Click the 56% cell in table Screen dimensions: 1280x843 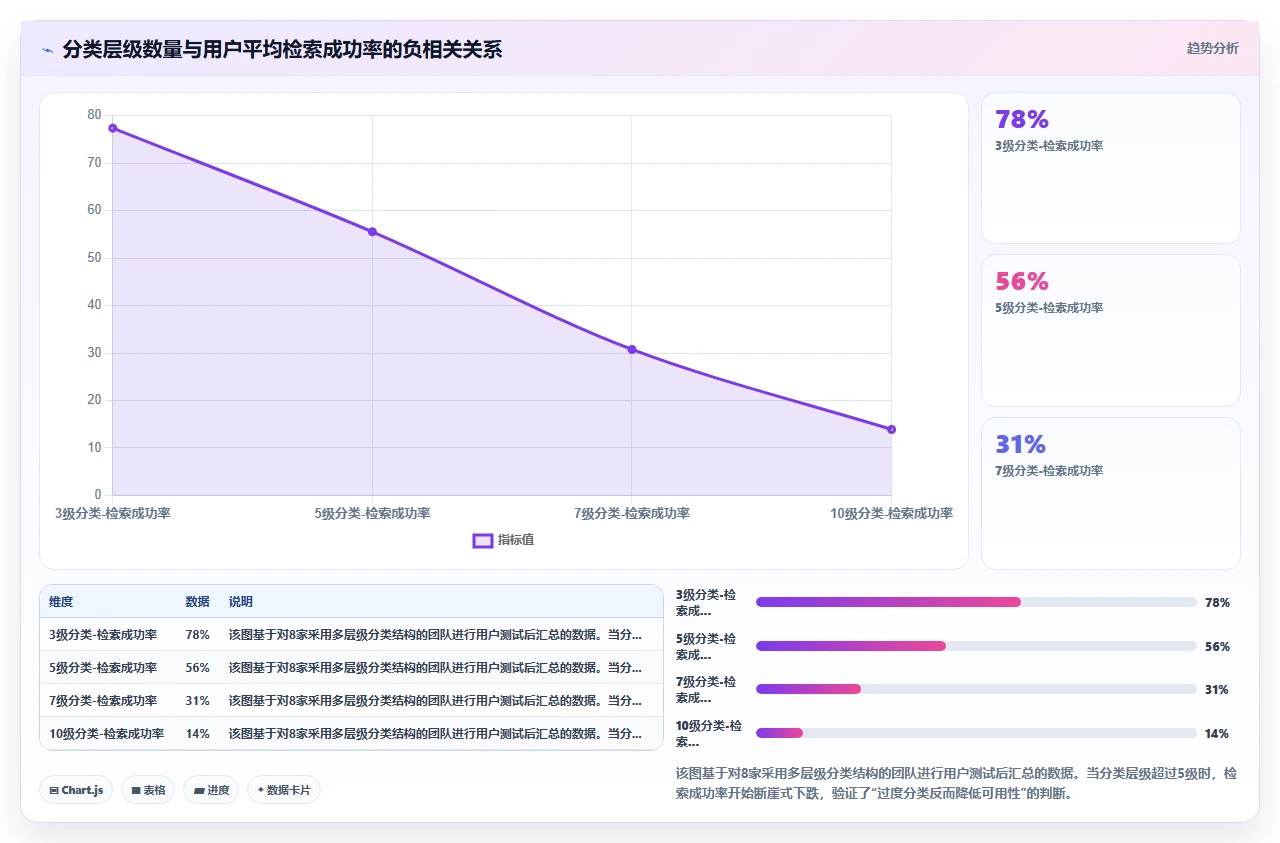coord(197,667)
